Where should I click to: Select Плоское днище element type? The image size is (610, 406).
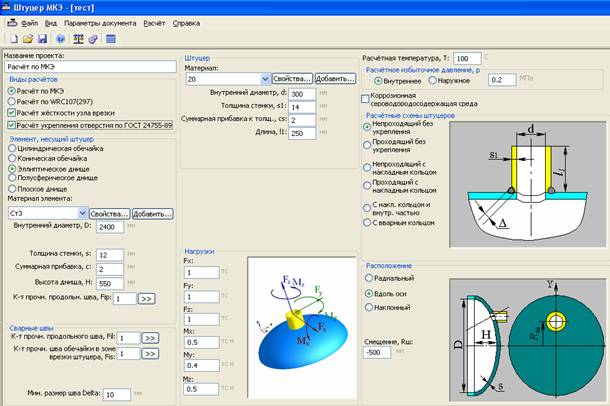coord(12,189)
